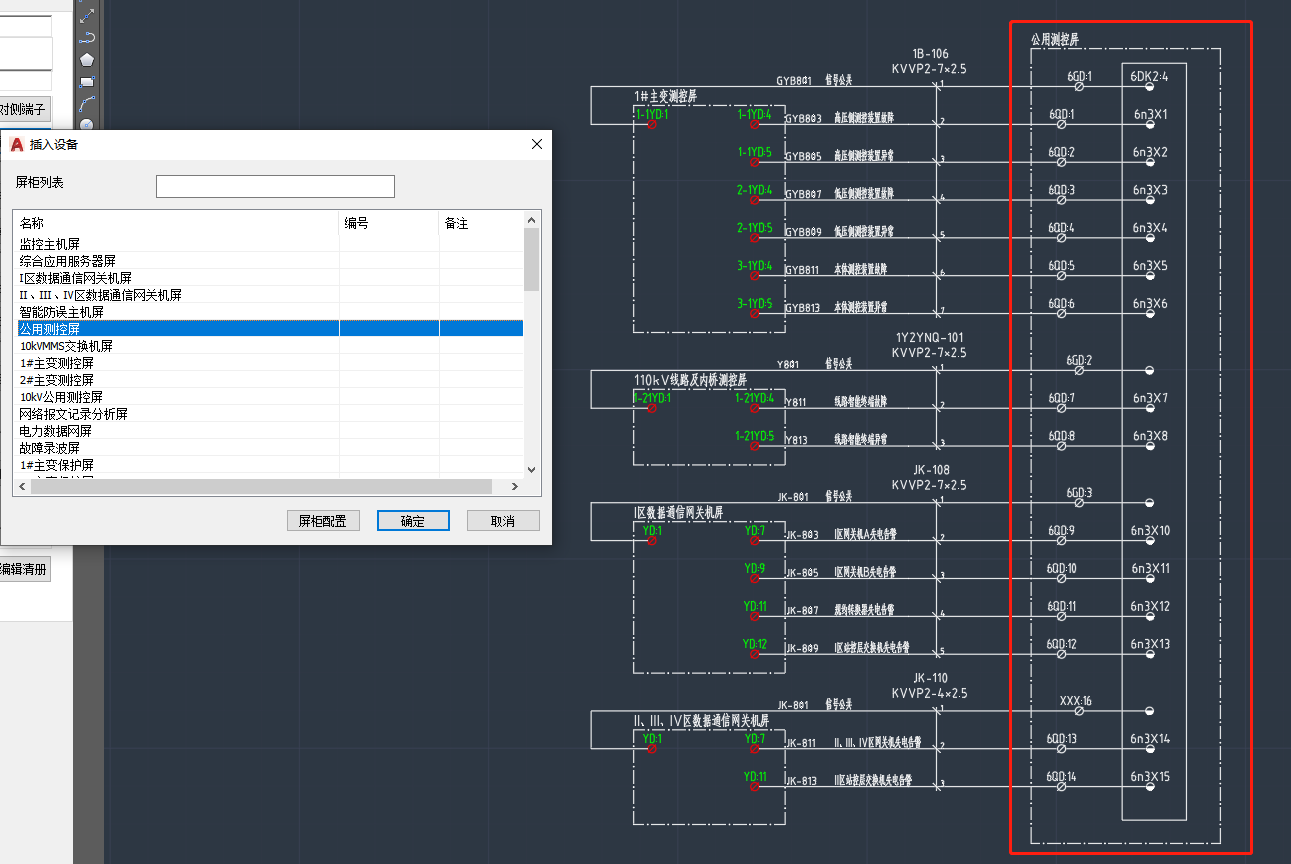Select the arc drawing tool

87,103
